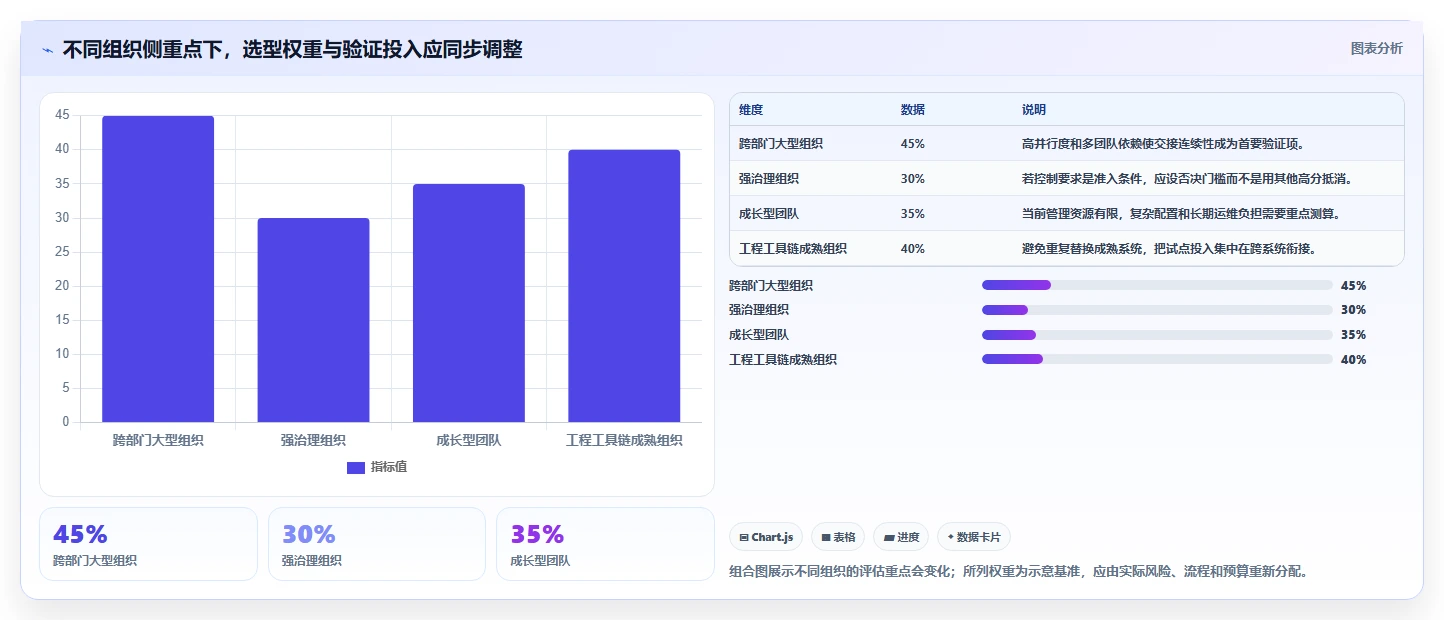
Task: Click description starting 当前管理资源有限
Action: 1180,214
